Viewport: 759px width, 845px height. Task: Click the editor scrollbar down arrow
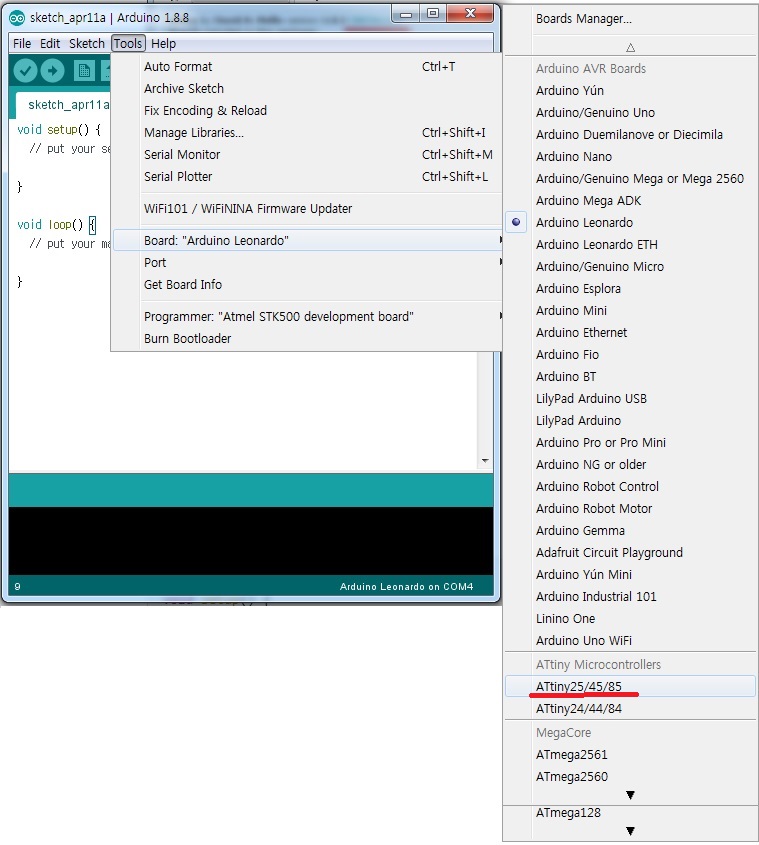pos(485,461)
